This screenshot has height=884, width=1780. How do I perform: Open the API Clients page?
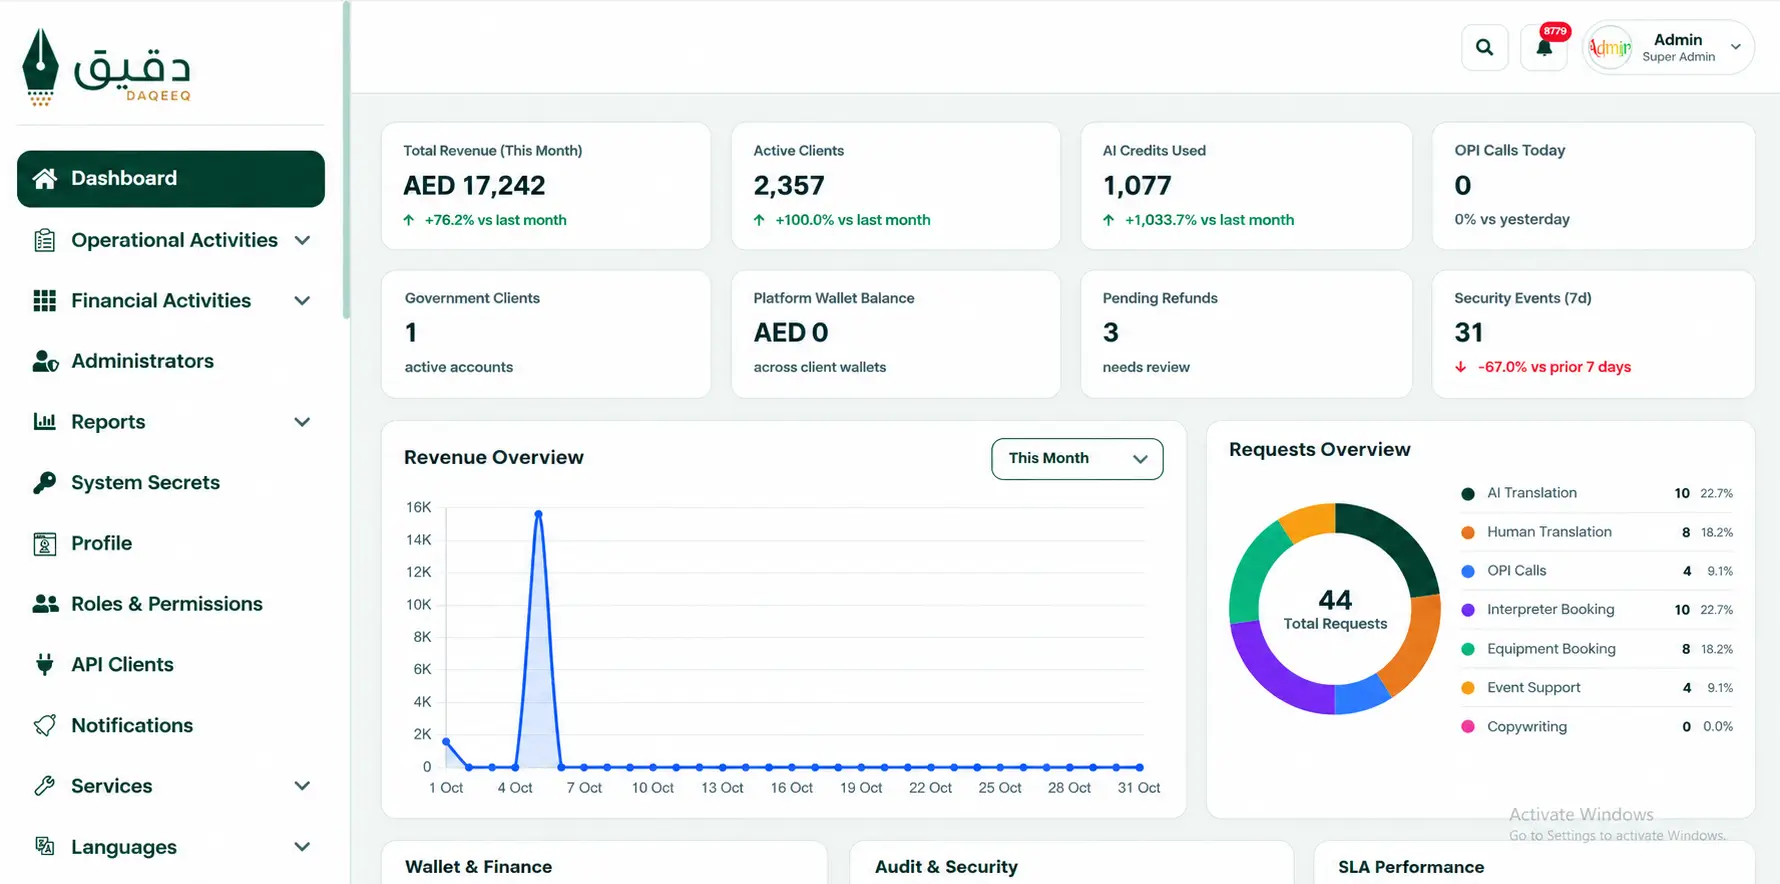pos(171,665)
